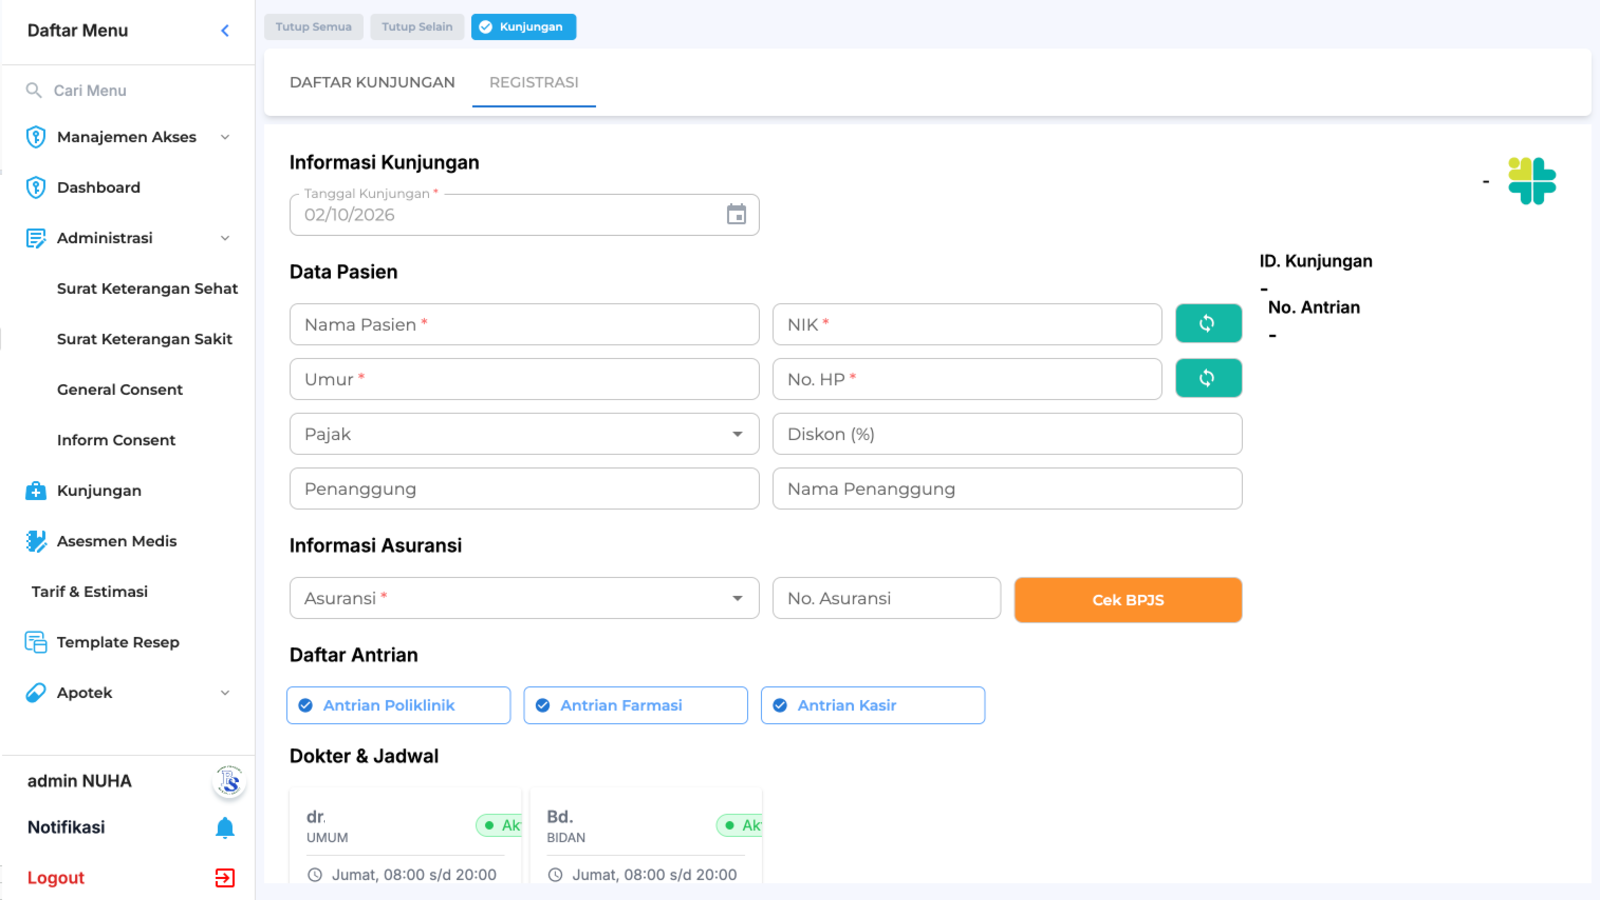Click the Logout link
1600x900 pixels.
pos(56,878)
